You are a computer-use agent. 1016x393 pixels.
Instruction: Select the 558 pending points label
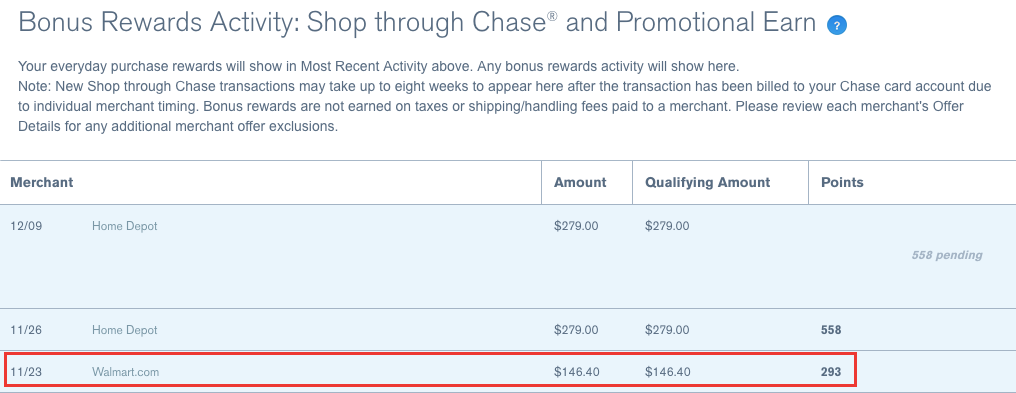point(947,255)
